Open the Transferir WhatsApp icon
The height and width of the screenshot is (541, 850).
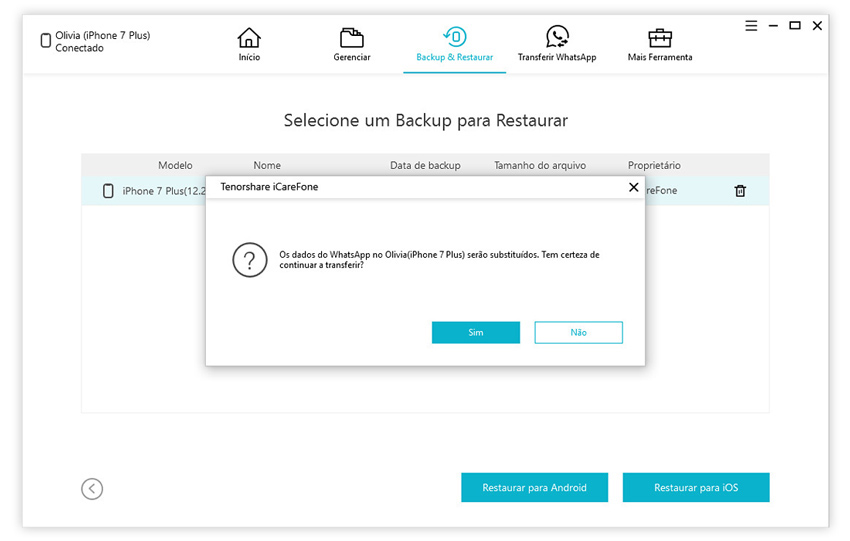click(557, 37)
